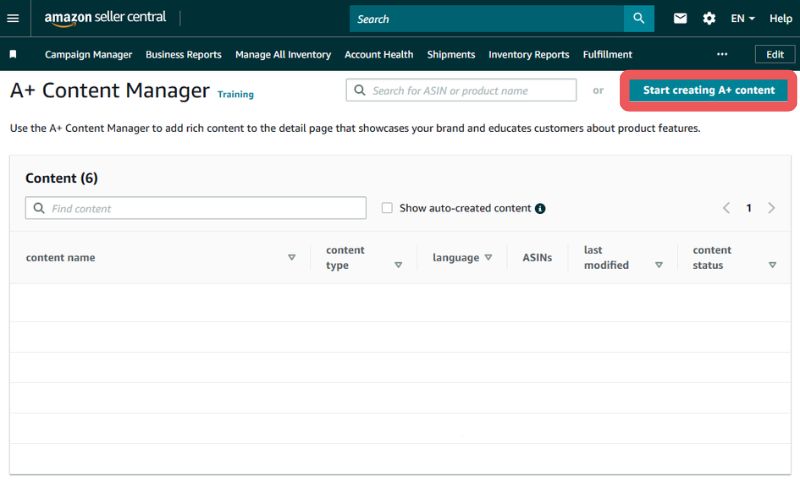Click the info icon beside auto-created content

pyautogui.click(x=540, y=208)
